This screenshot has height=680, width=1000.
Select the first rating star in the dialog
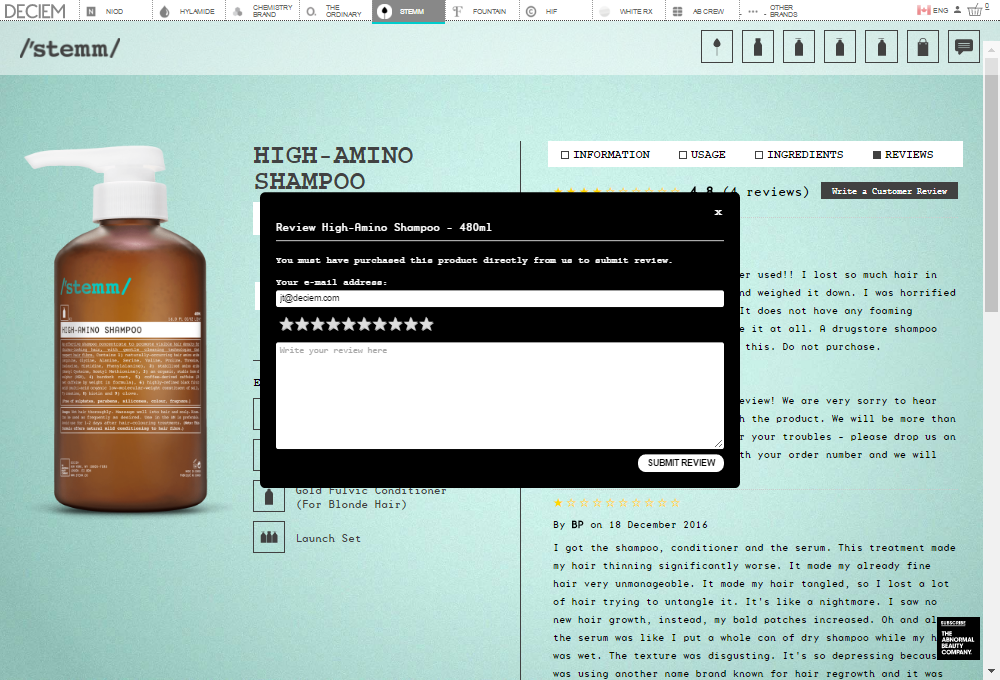(x=287, y=325)
